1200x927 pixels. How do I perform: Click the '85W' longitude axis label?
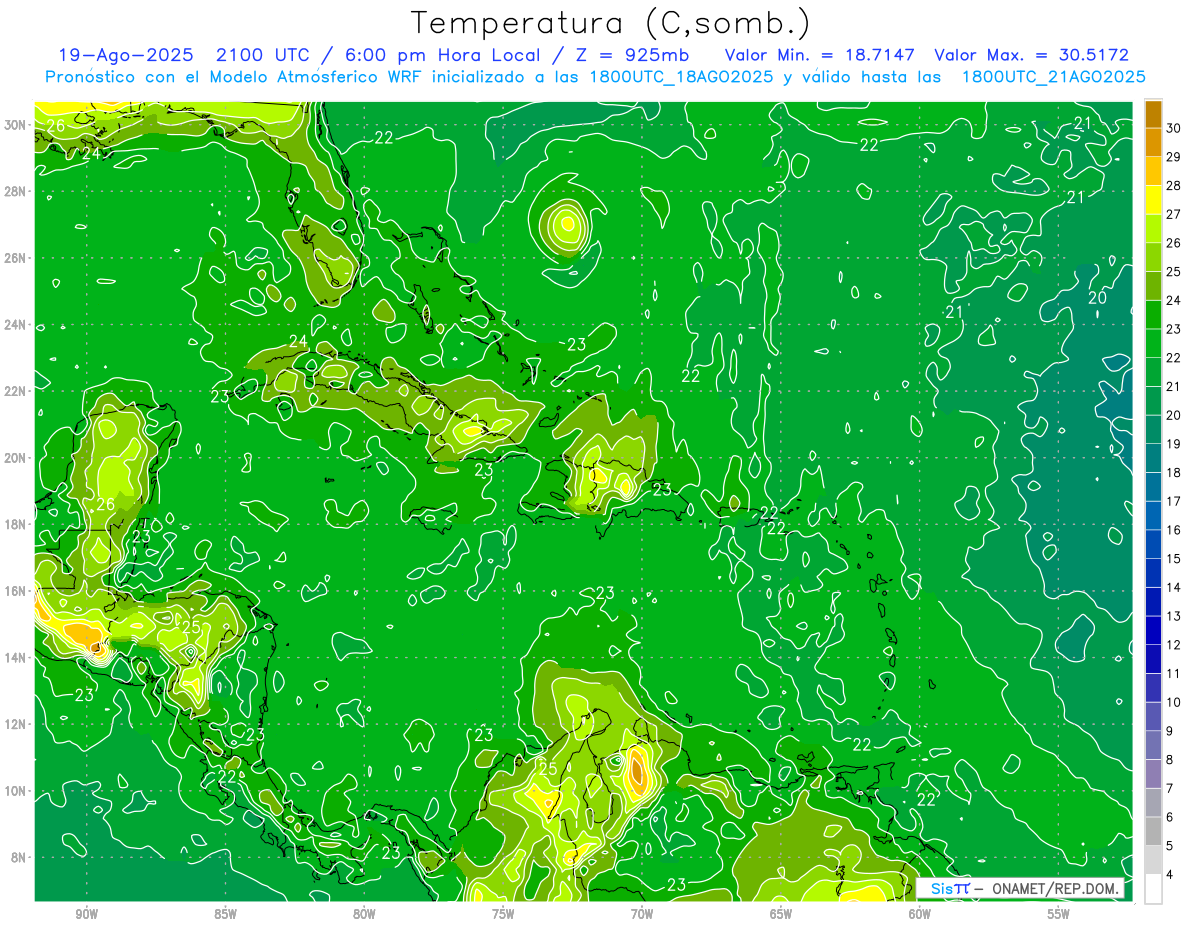click(x=225, y=914)
